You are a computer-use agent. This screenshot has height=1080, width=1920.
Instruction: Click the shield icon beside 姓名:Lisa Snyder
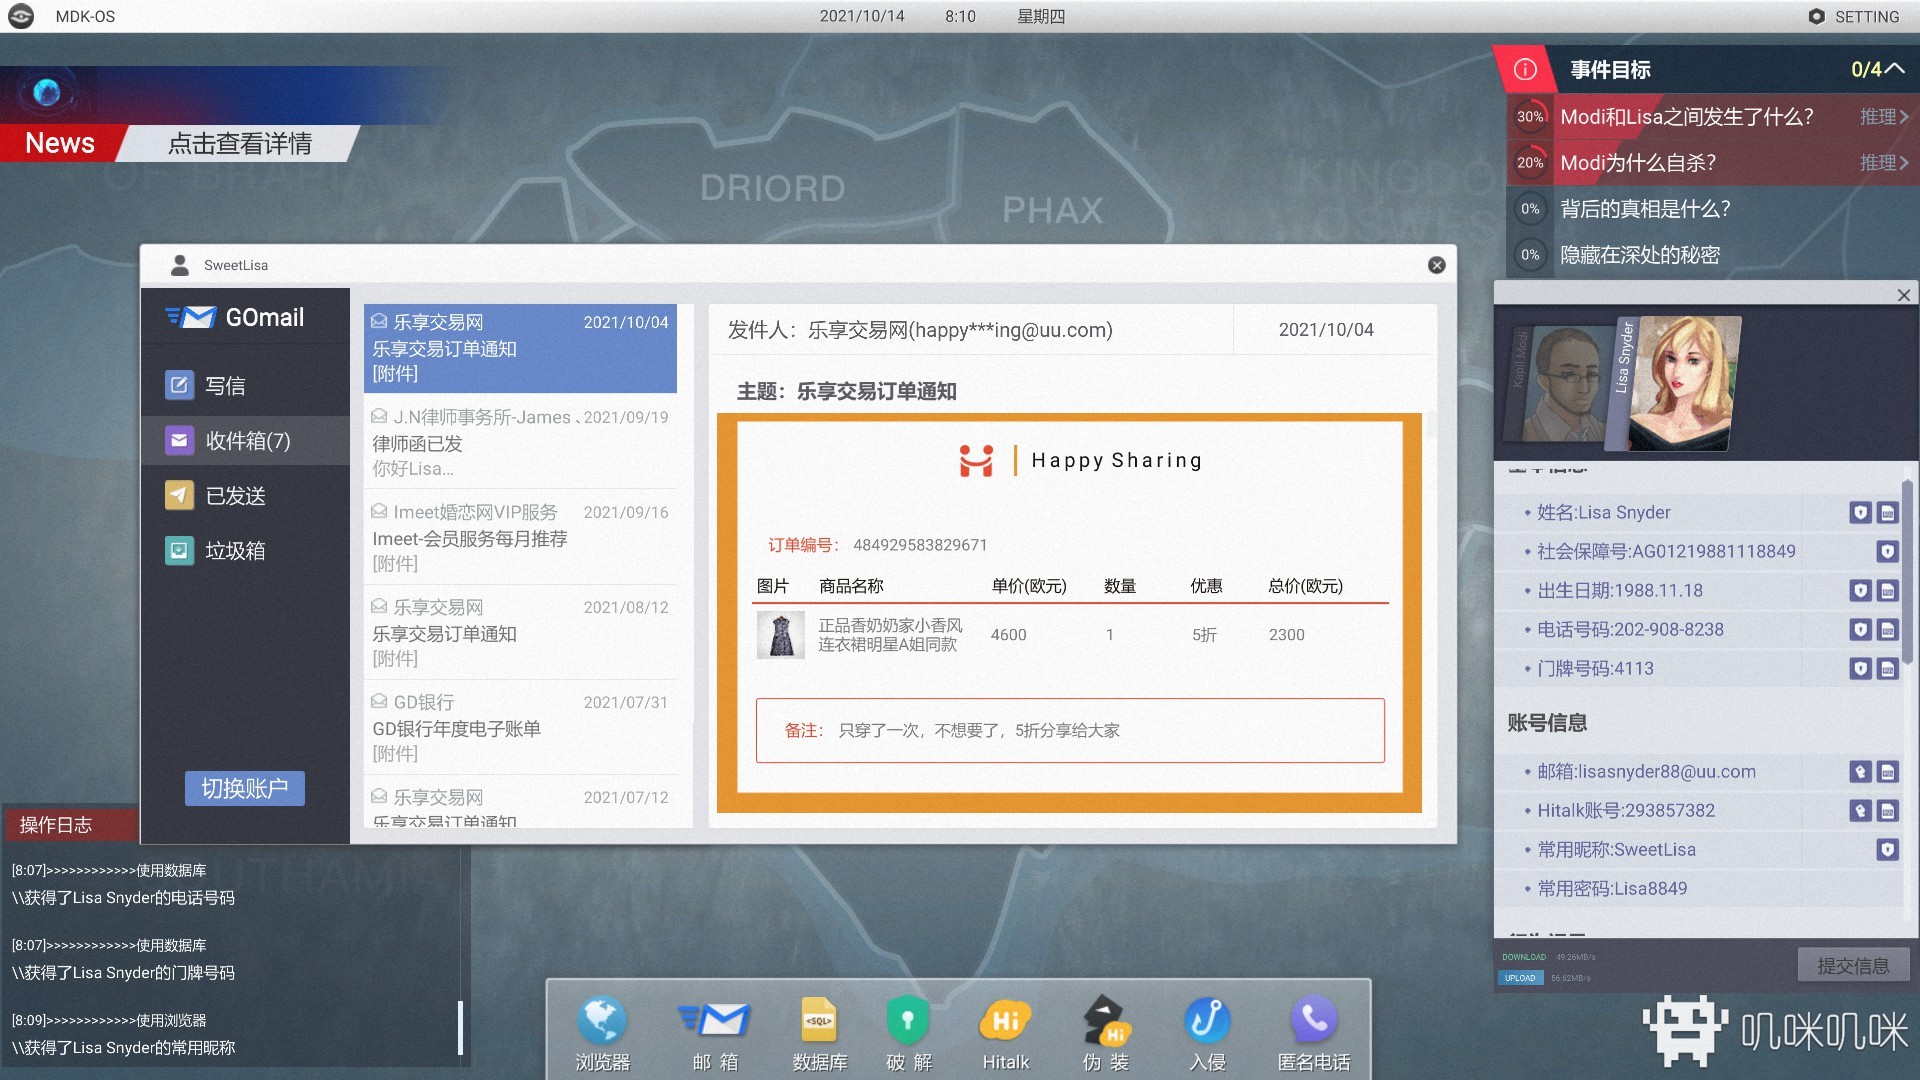[1860, 513]
